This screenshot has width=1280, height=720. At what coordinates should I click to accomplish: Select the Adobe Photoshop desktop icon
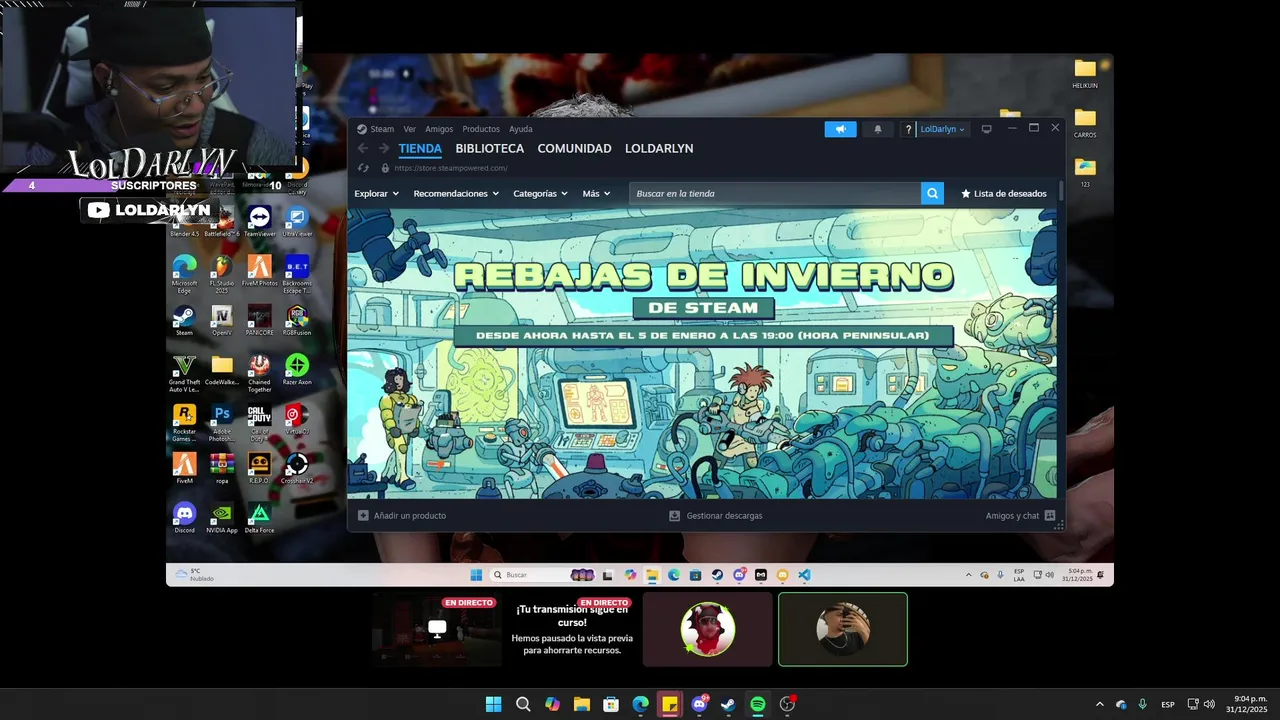(x=222, y=422)
